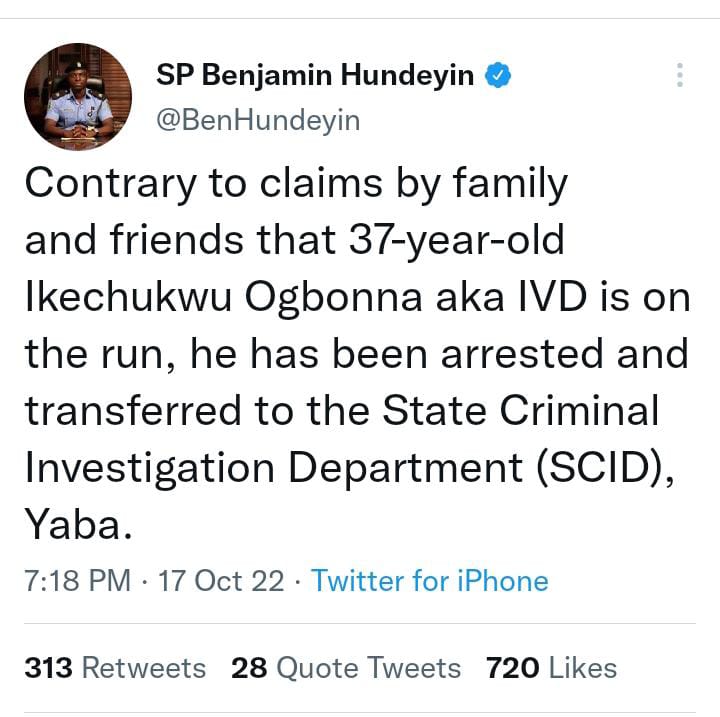
Task: Click the 7:18 PM timestamp
Action: pos(77,581)
